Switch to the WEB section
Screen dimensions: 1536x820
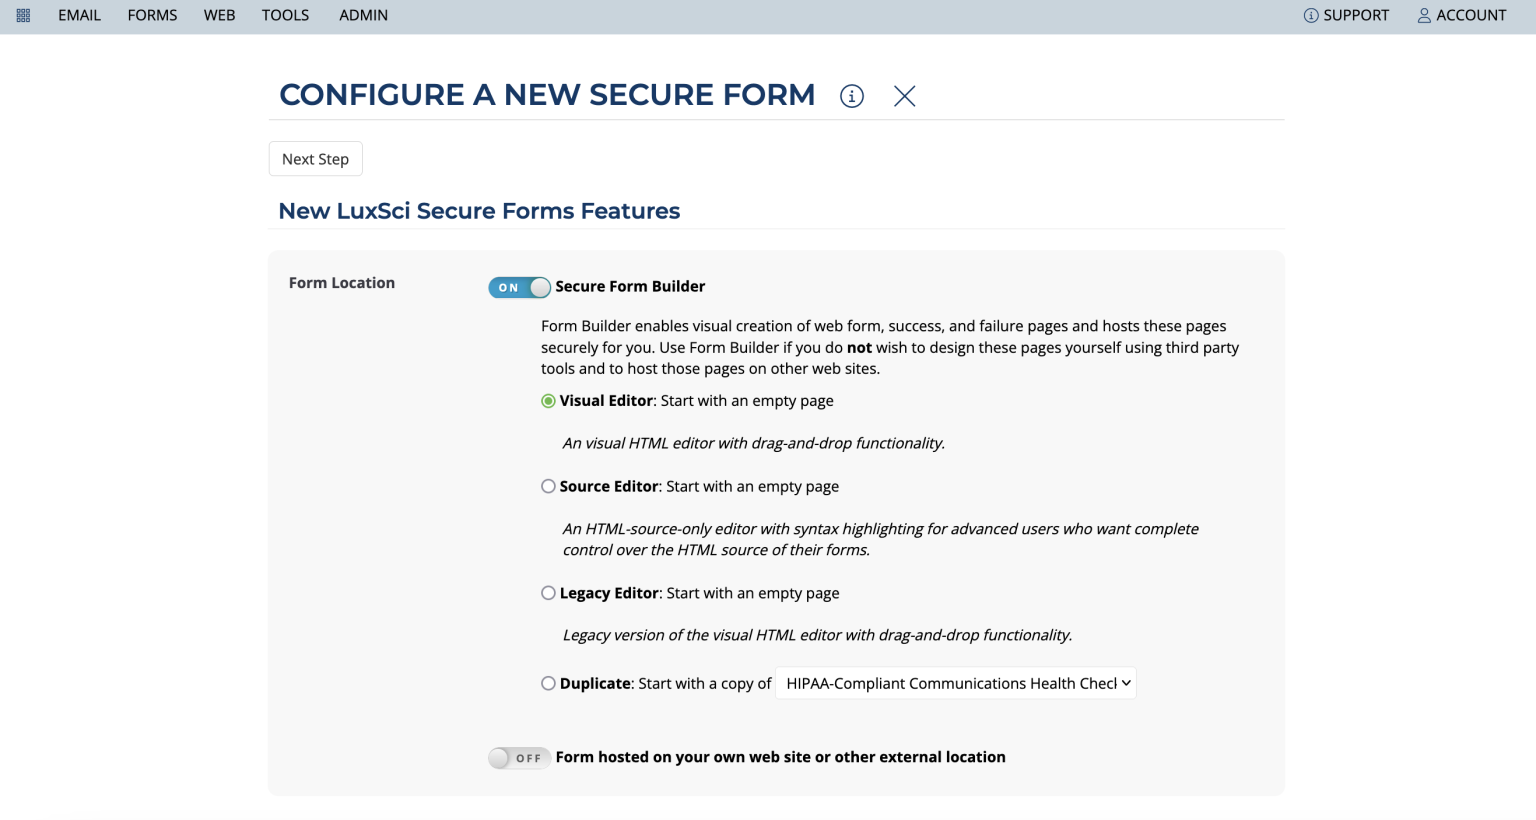(219, 15)
